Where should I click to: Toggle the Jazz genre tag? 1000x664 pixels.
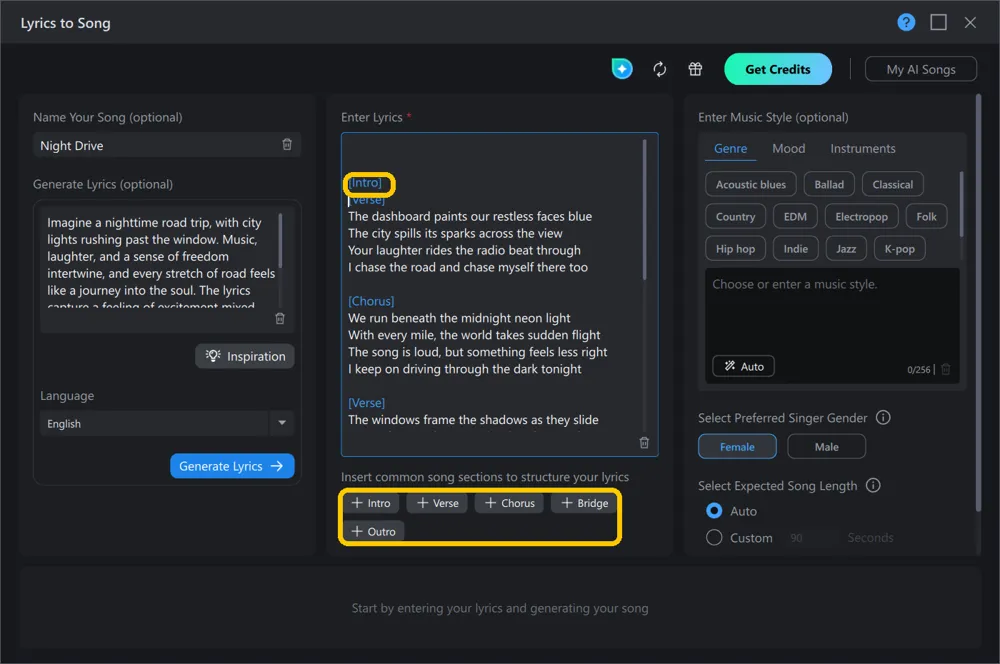pyautogui.click(x=846, y=249)
